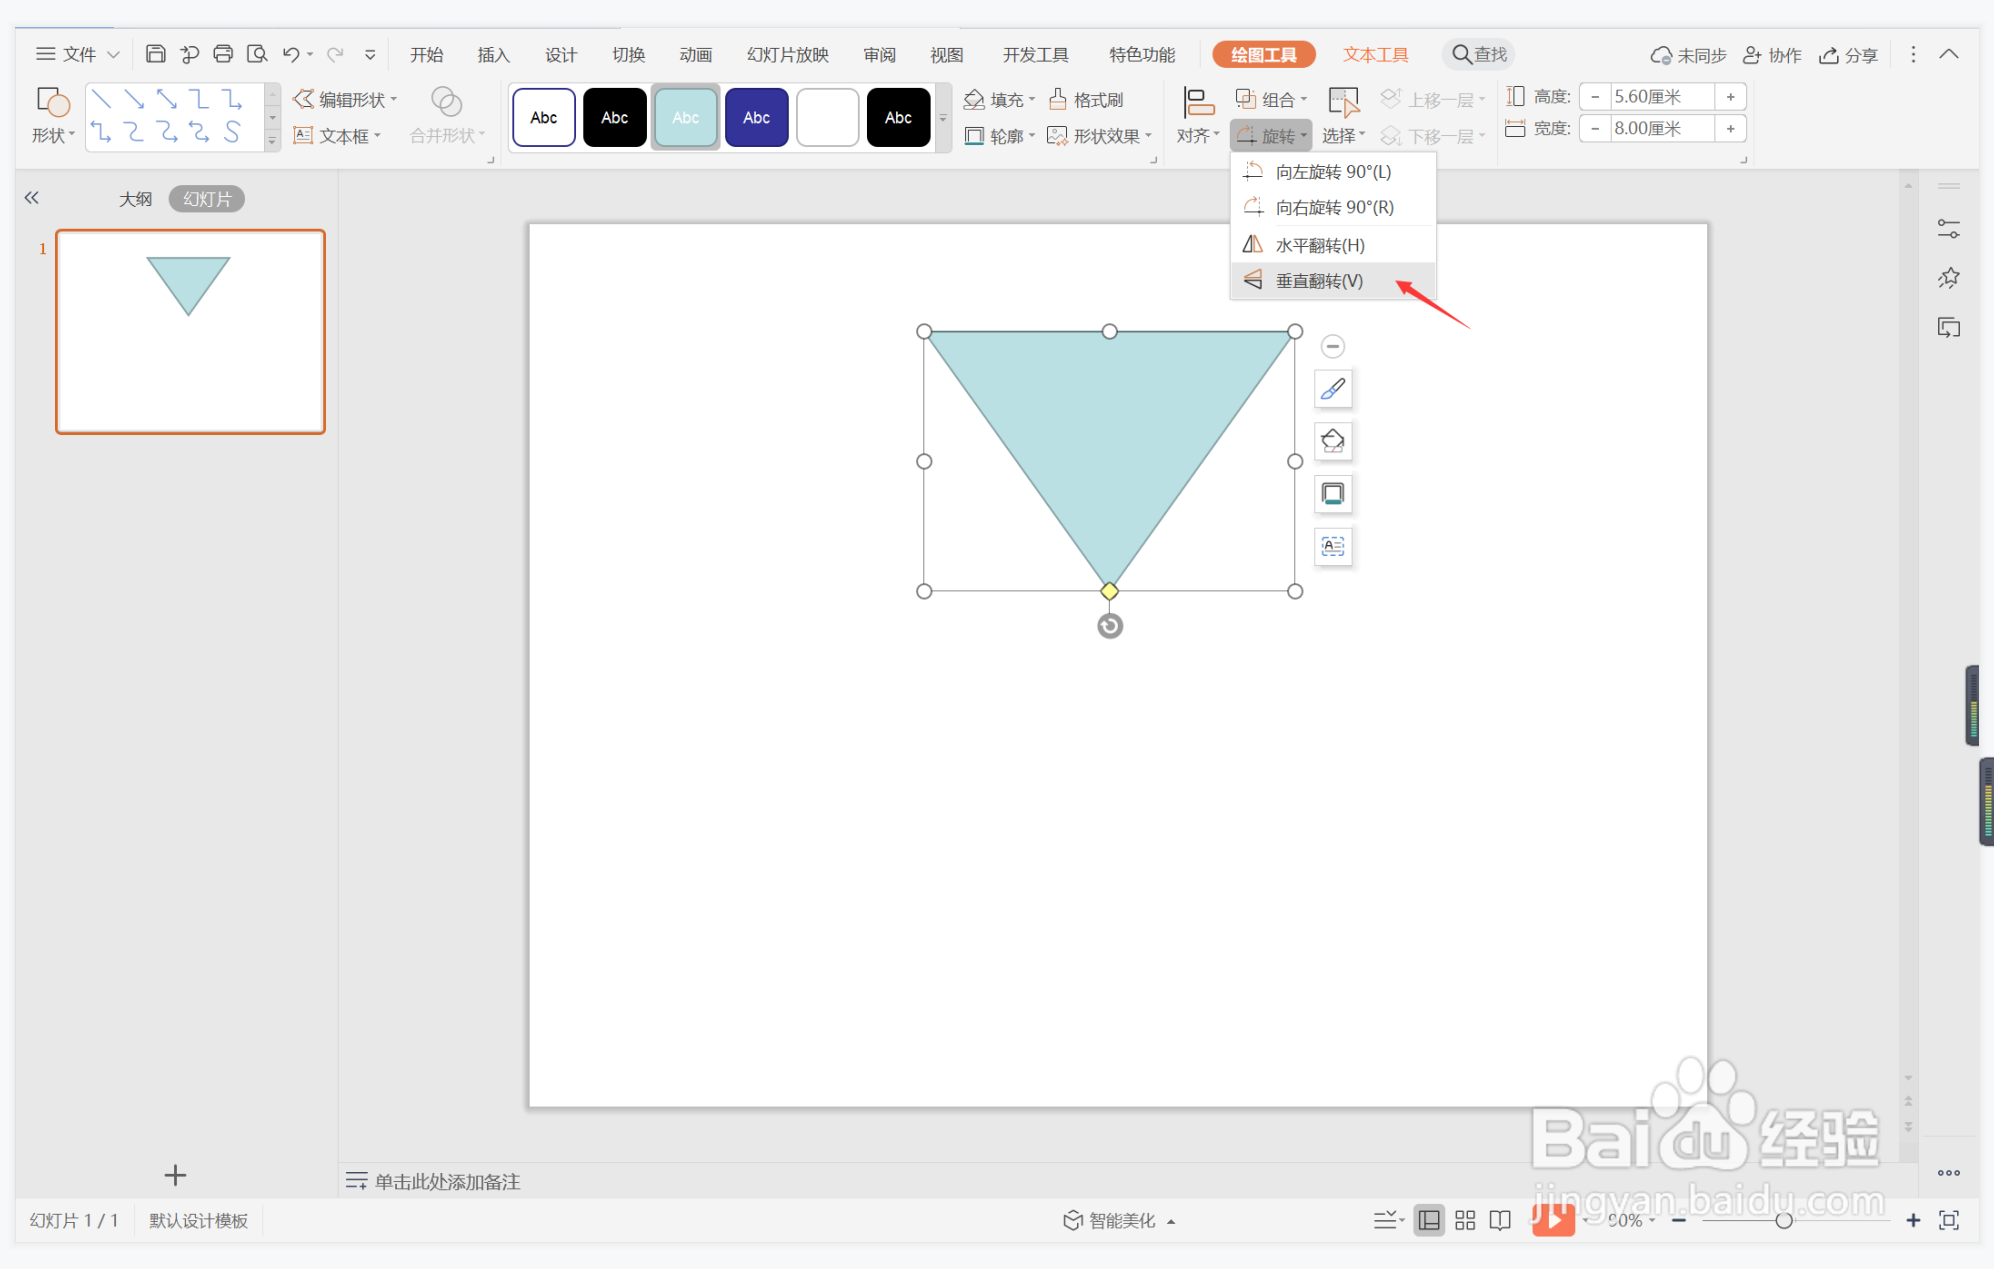Image resolution: width=1994 pixels, height=1269 pixels.
Task: Switch to slide sorter (grid) view
Action: [1465, 1220]
